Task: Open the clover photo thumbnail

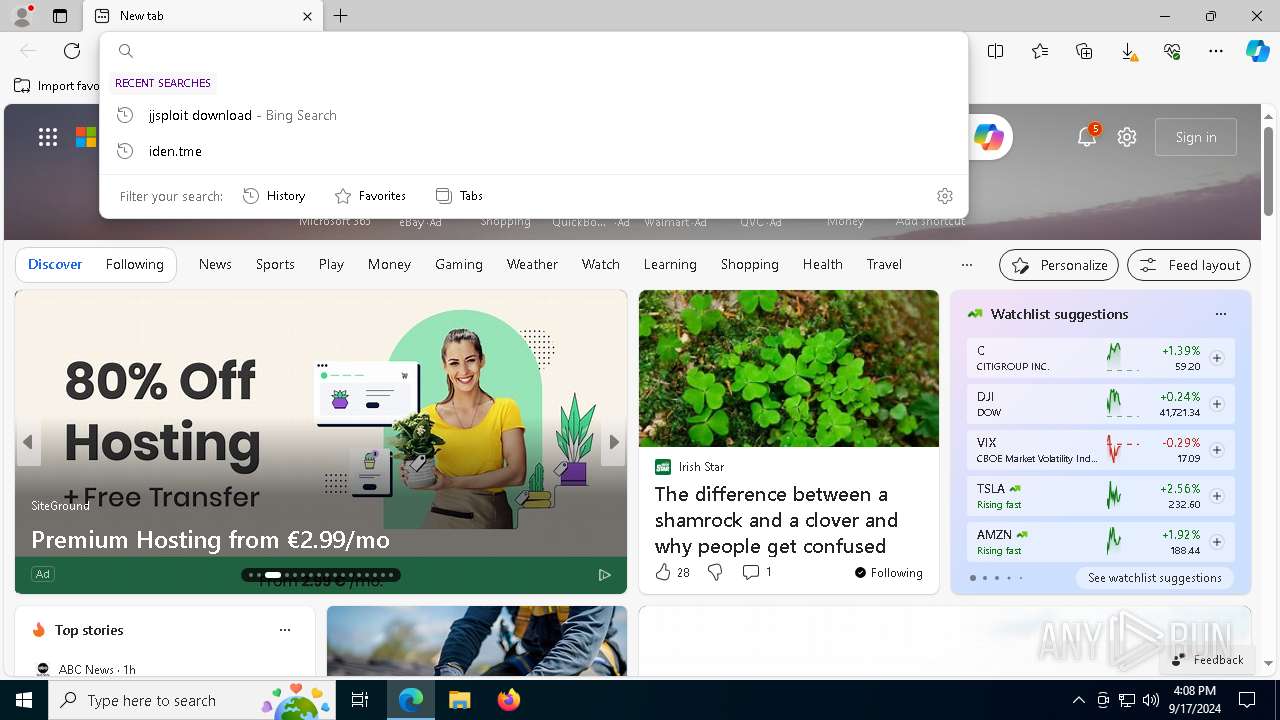Action: [x=789, y=368]
